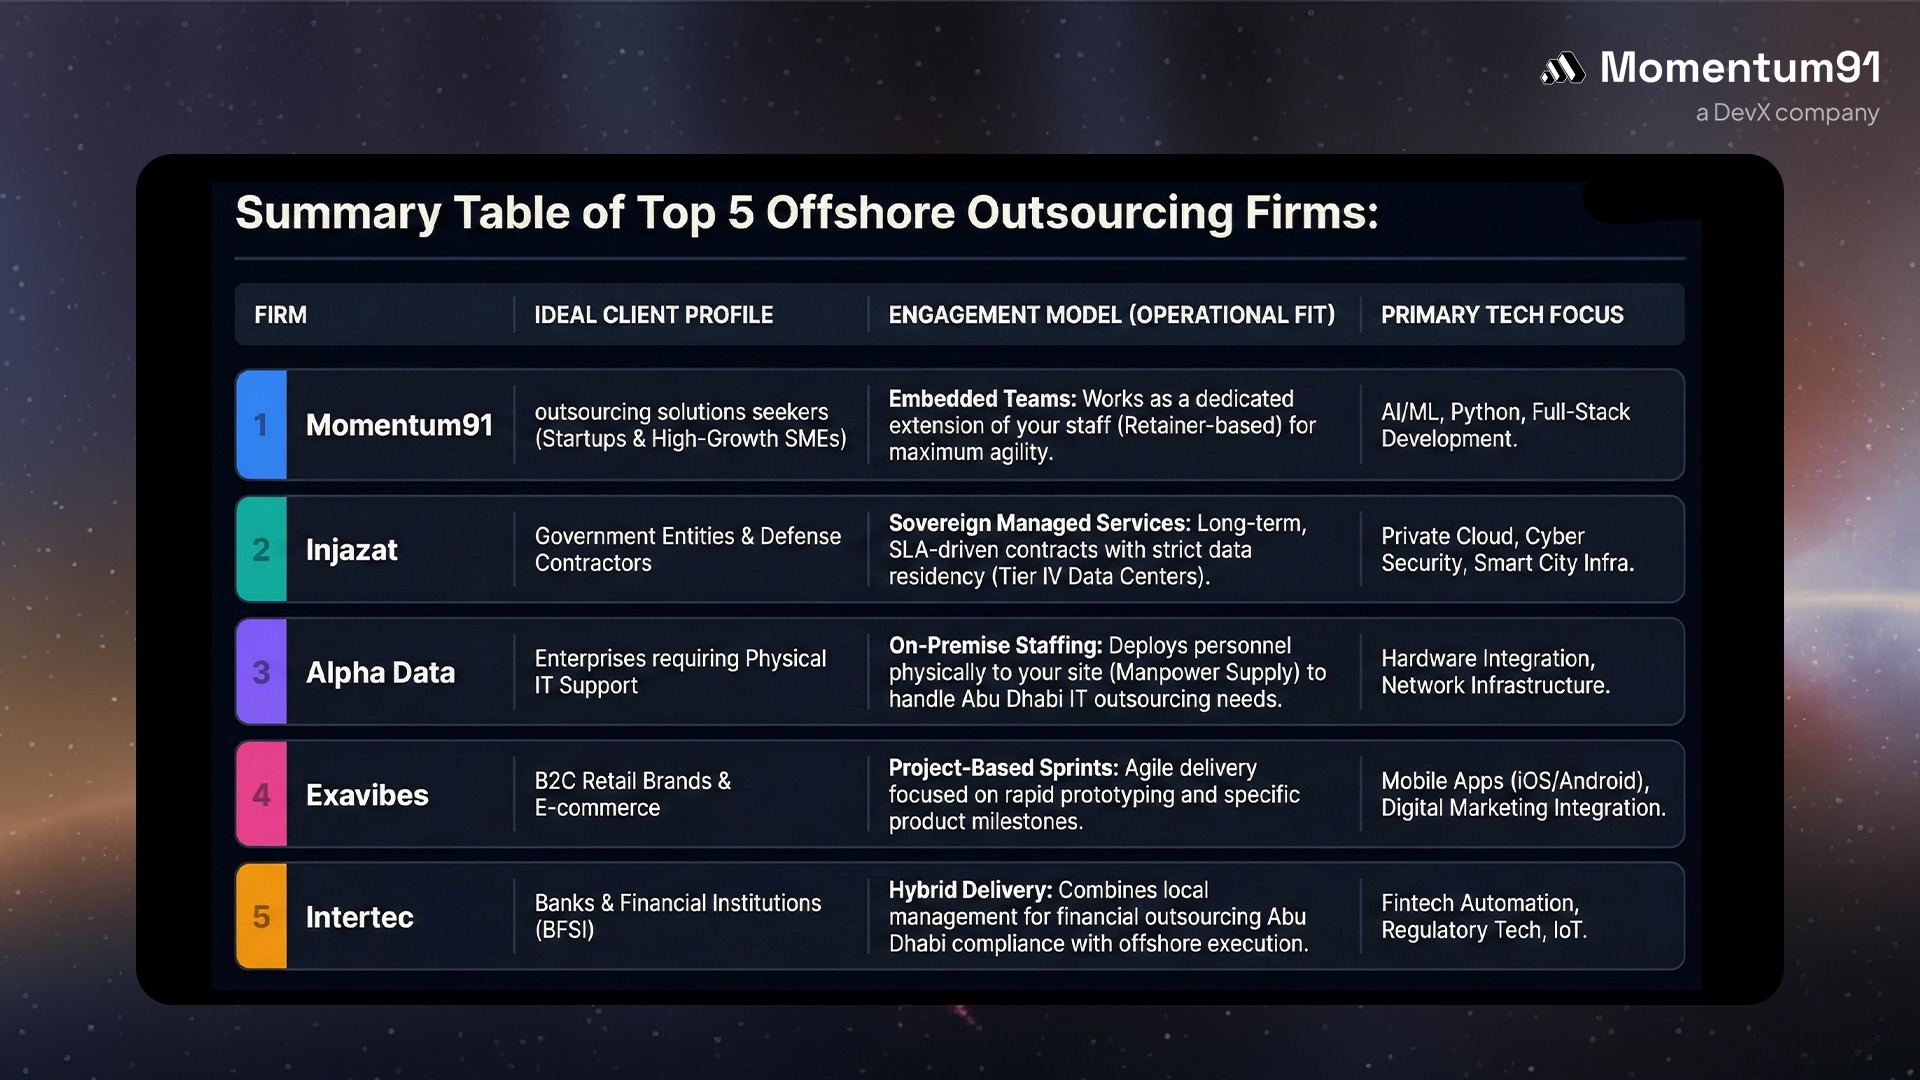Click 'Fintech Automation' tech focus cell
1920x1080 pixels.
[x=1483, y=916]
